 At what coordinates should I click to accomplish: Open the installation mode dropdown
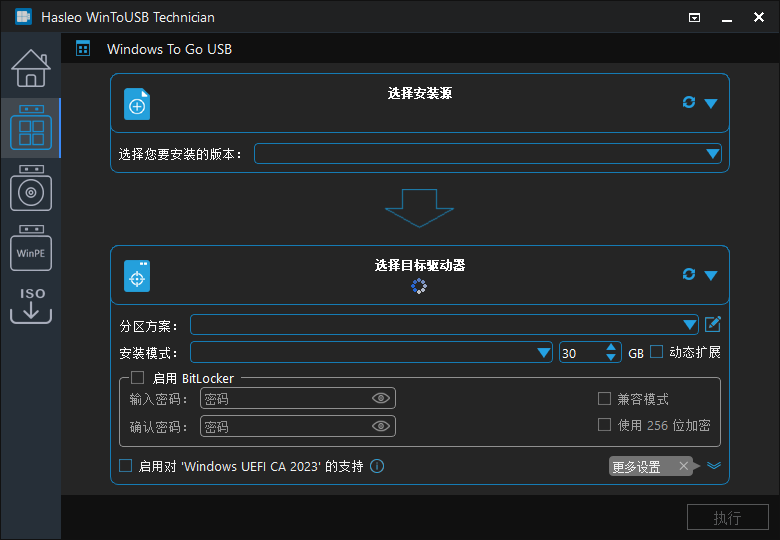coord(371,353)
